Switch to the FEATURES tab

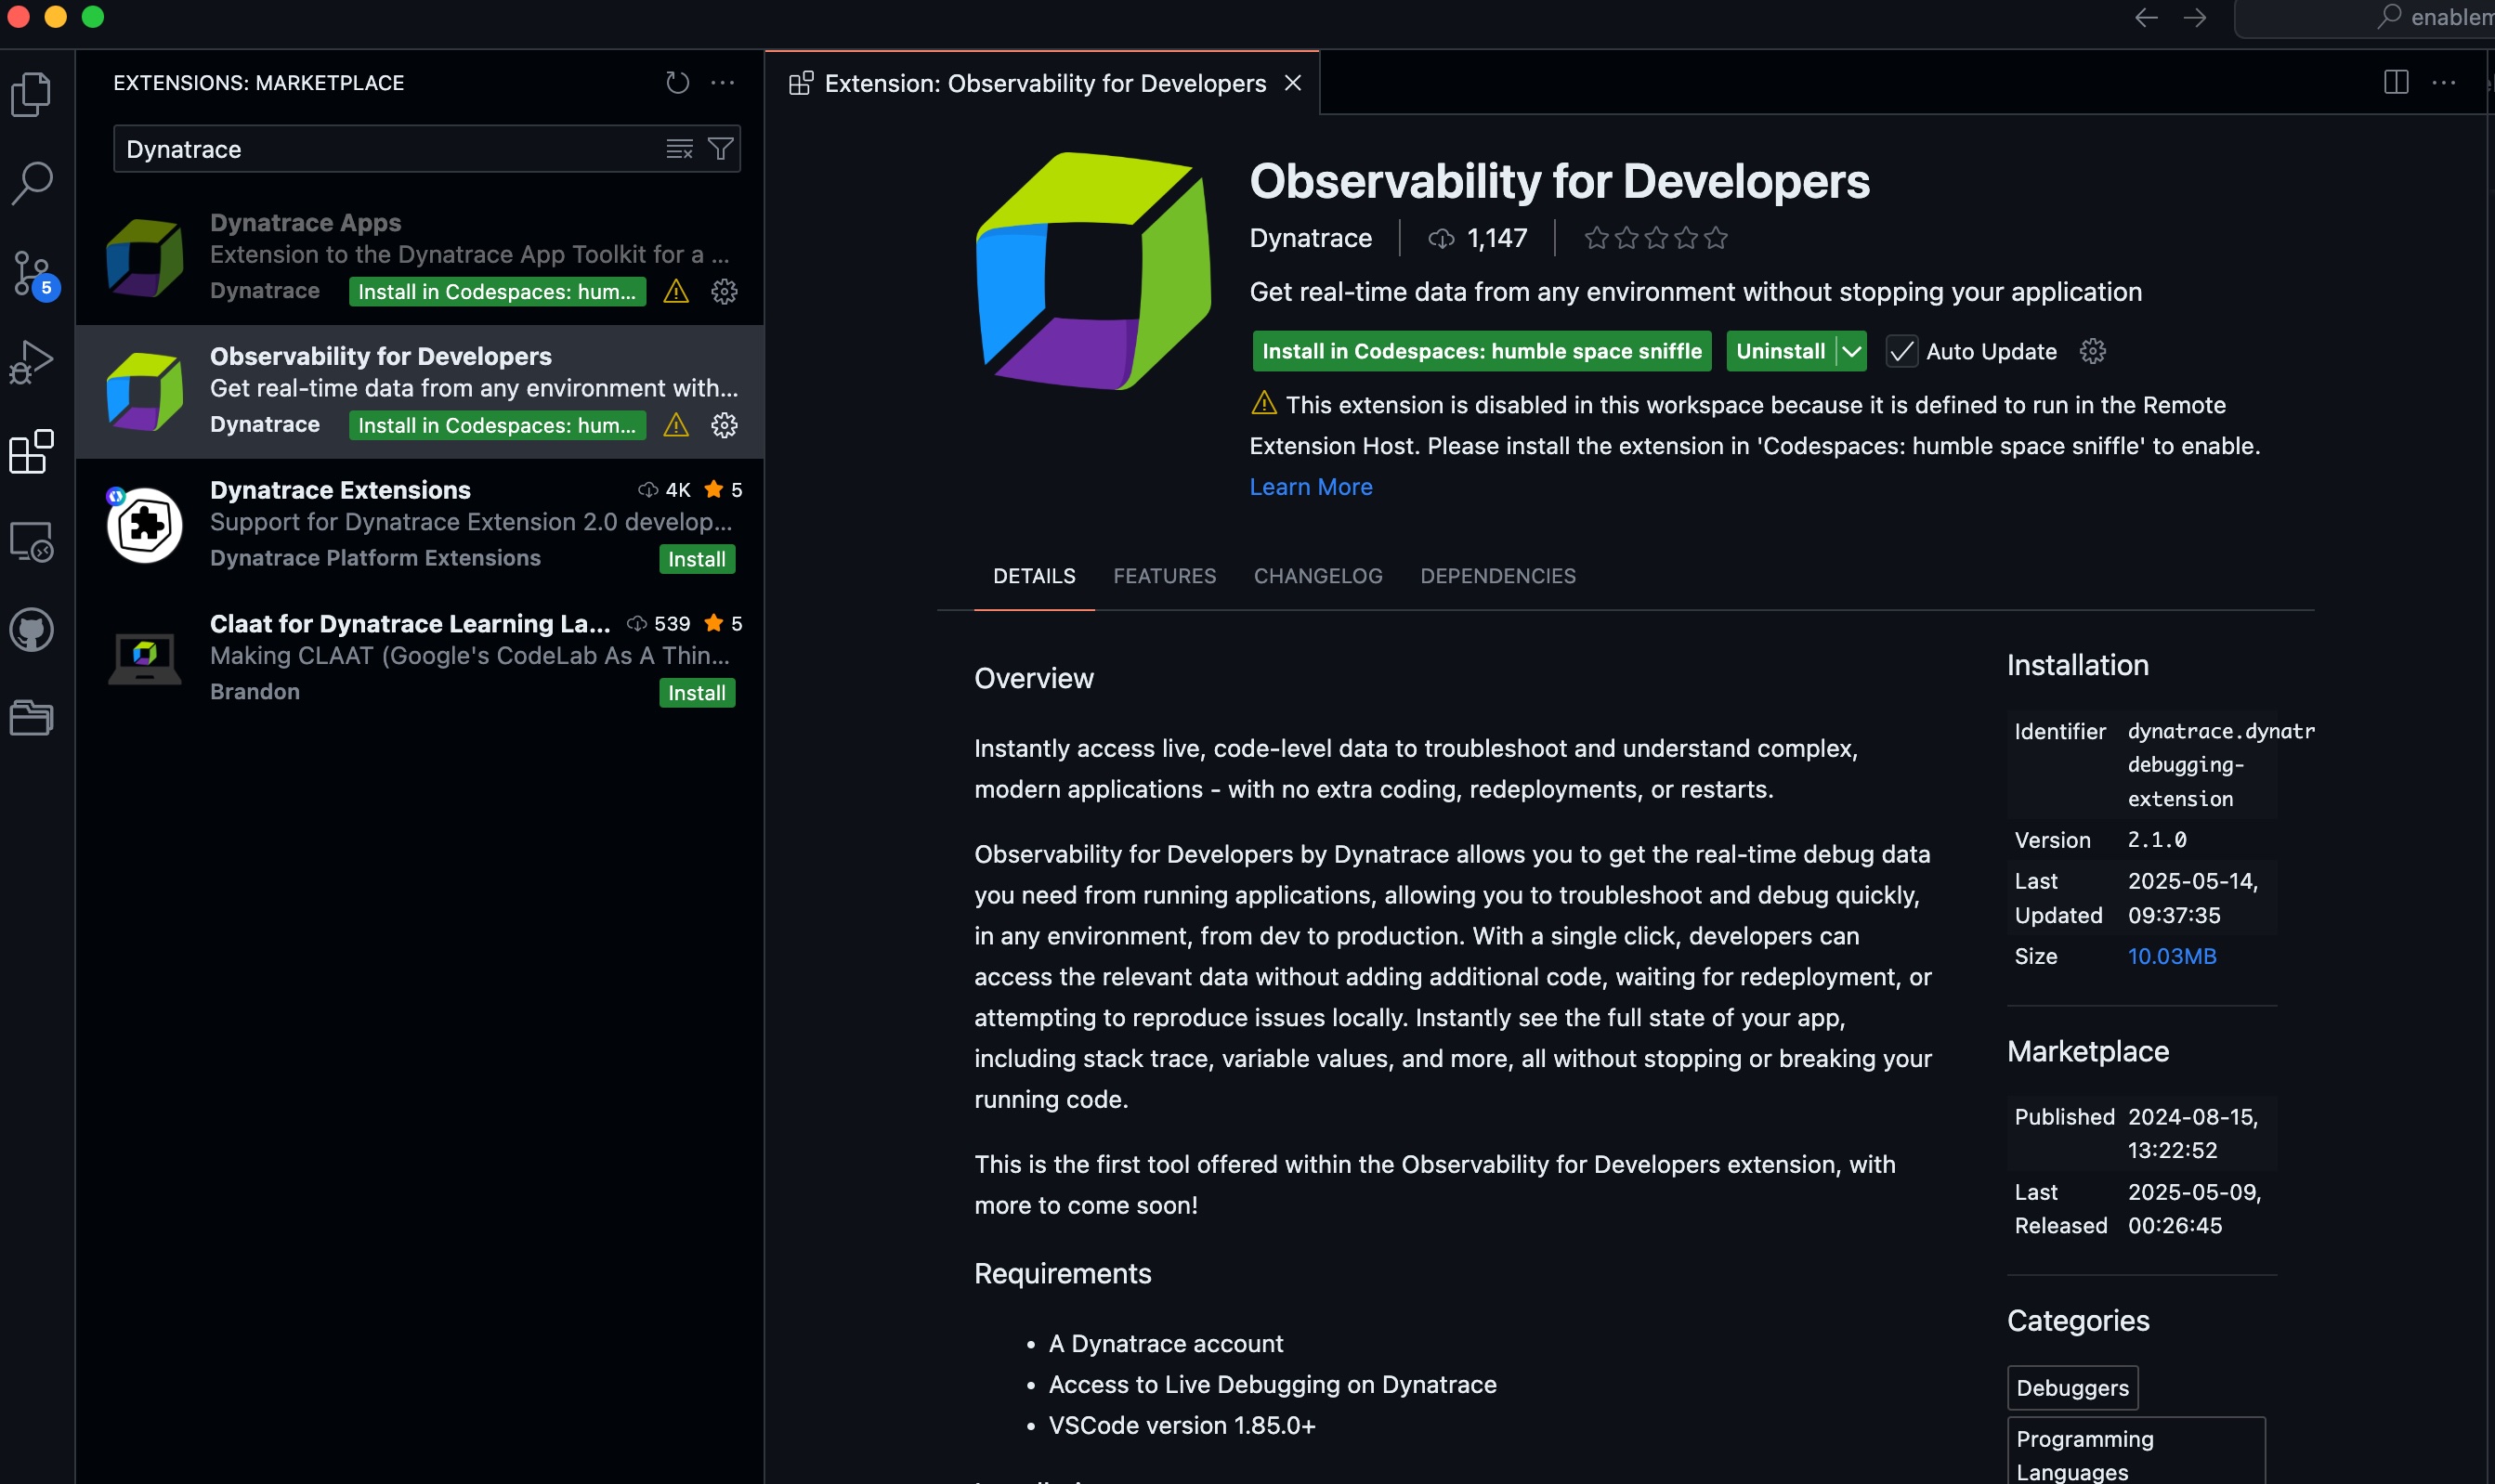click(x=1164, y=576)
